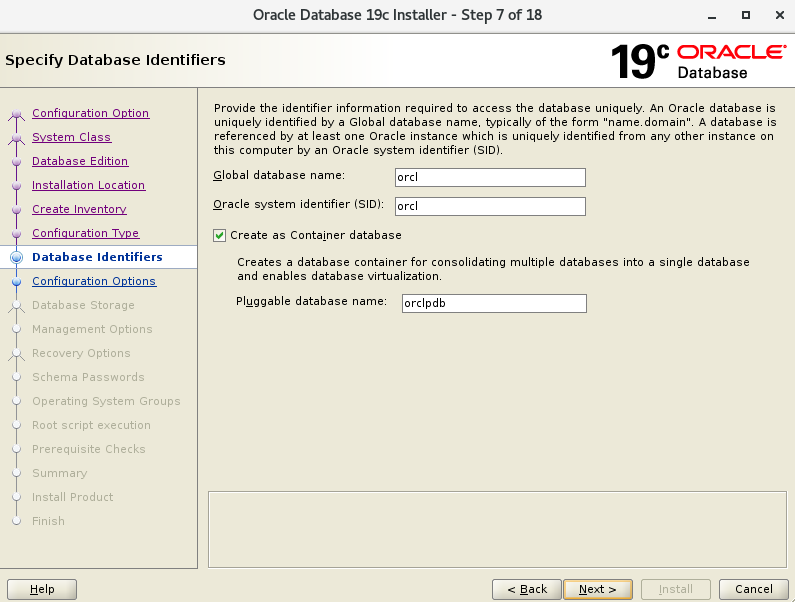Click the Finish step bullet icon
This screenshot has width=795, height=602.
(17, 521)
